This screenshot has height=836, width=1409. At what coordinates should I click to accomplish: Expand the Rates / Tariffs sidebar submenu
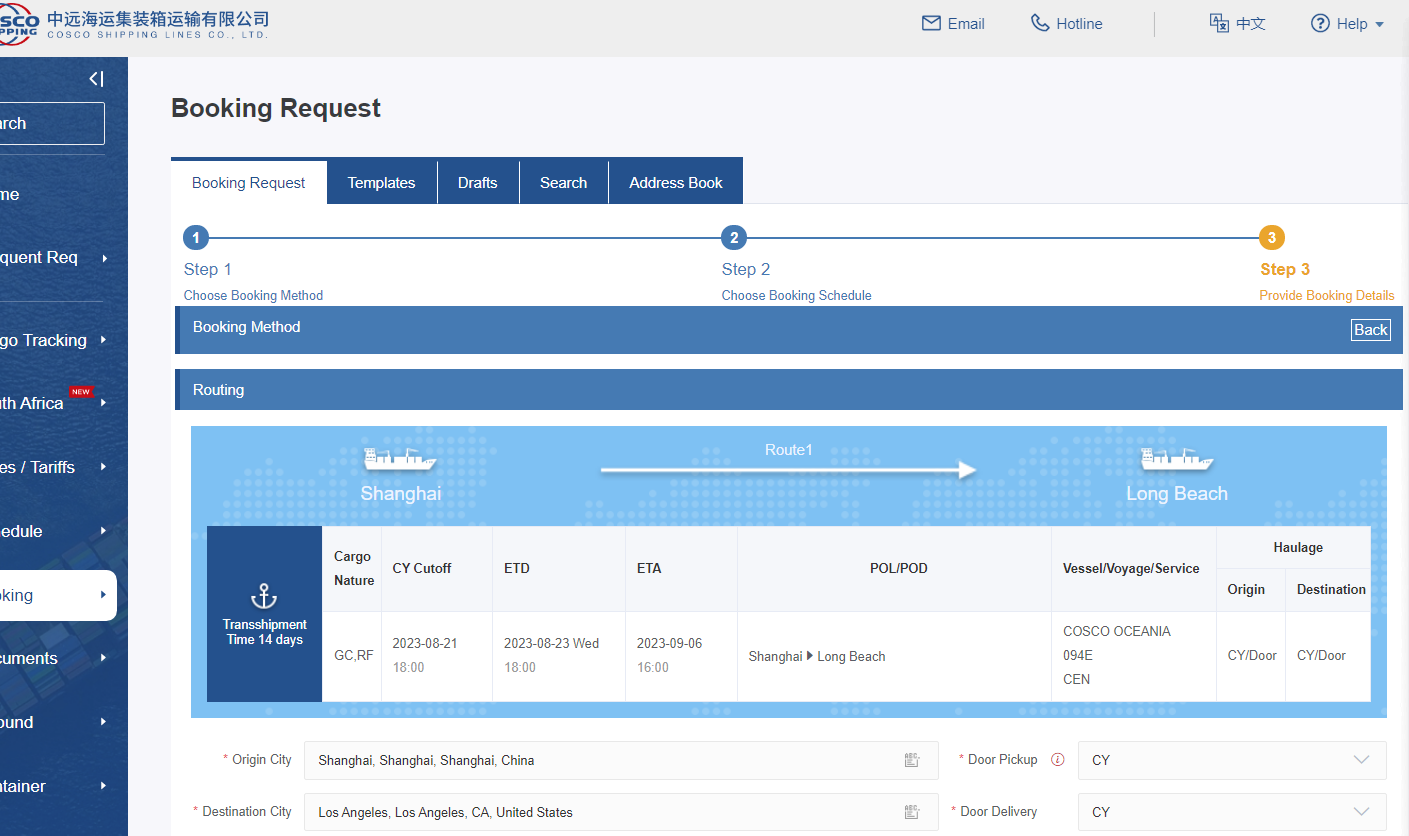coord(104,467)
